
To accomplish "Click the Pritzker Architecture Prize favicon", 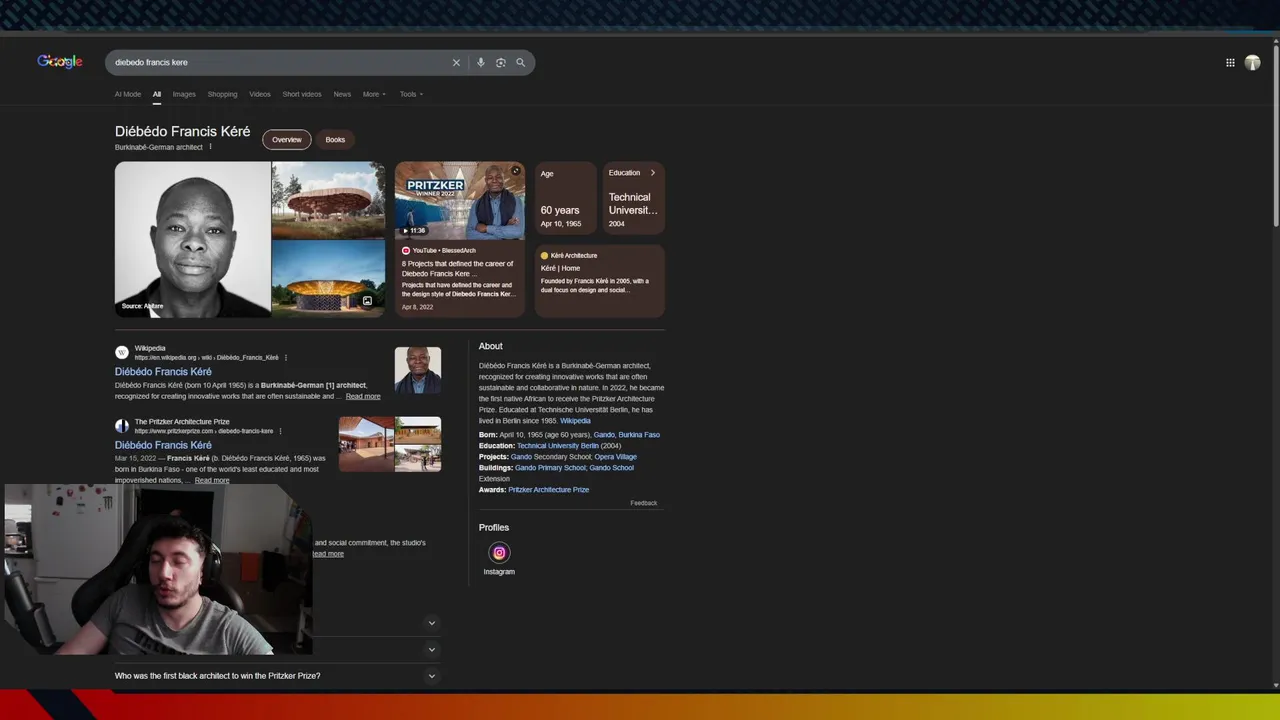I will tap(122, 426).
